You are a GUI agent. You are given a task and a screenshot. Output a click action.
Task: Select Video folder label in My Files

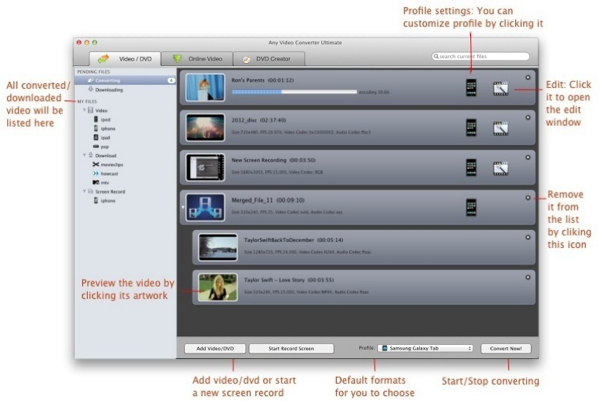[x=101, y=111]
